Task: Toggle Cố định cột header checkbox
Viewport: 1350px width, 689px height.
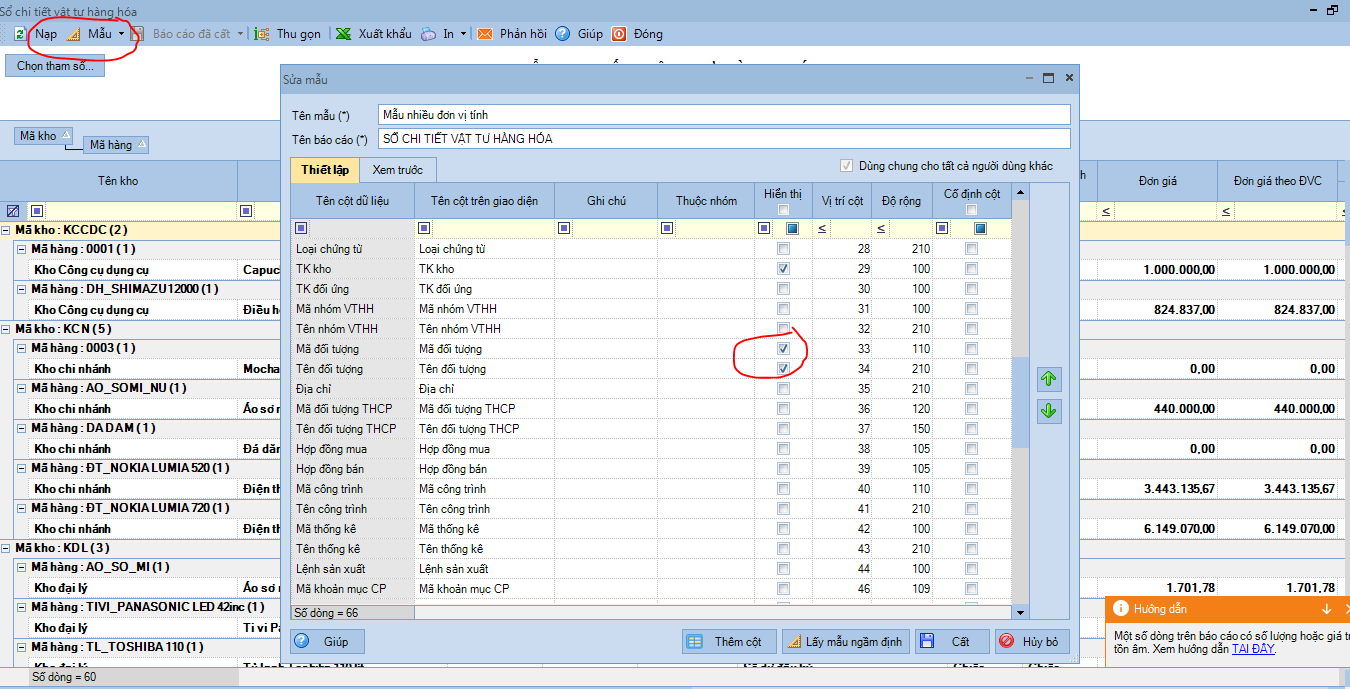Action: pos(971,210)
